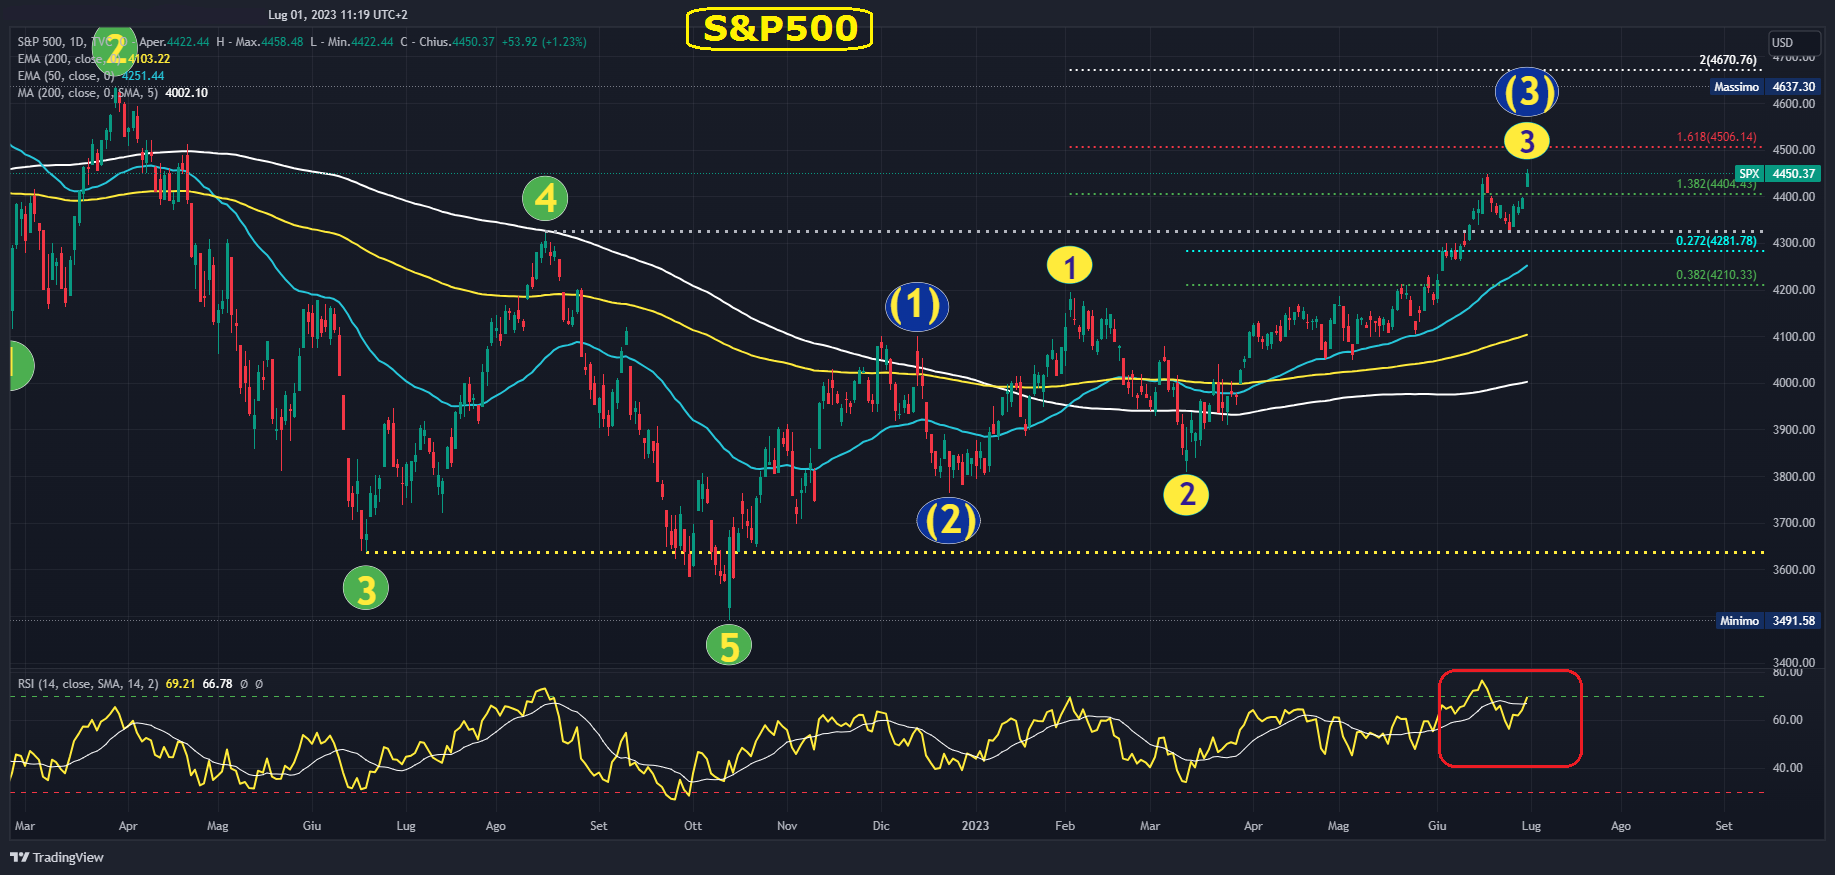Click the 4000.00 price axis label
Viewport: 1835px width, 875px height.
click(x=1794, y=383)
